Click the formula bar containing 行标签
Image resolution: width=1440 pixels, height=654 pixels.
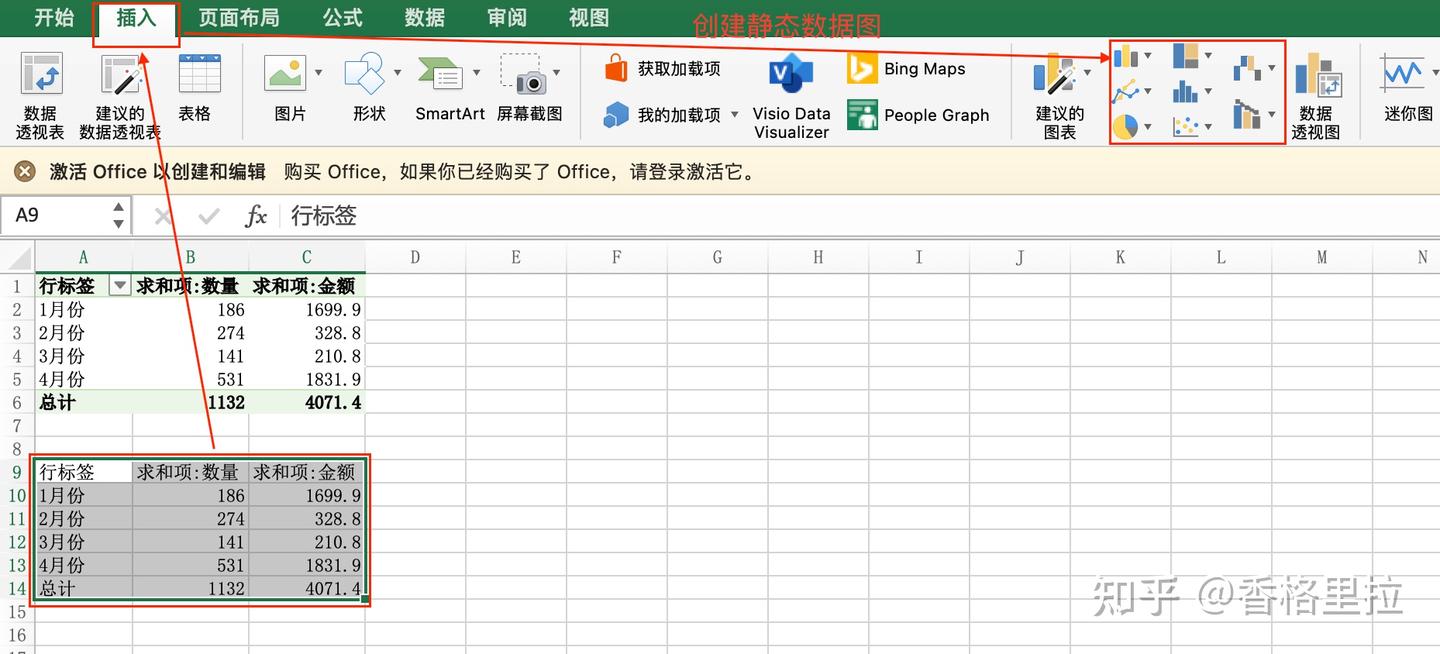[x=860, y=216]
